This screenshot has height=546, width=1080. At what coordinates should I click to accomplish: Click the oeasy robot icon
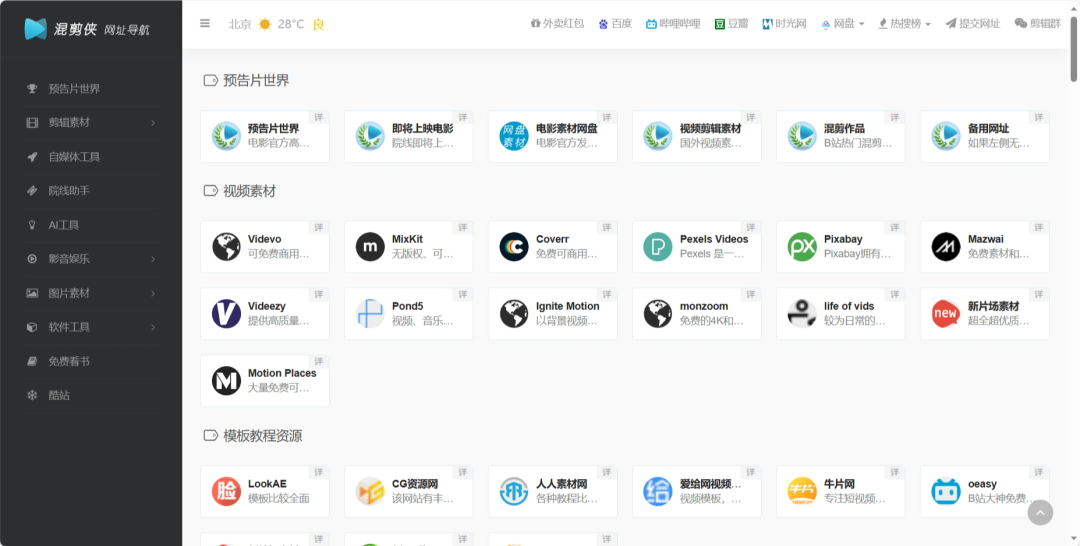point(946,491)
